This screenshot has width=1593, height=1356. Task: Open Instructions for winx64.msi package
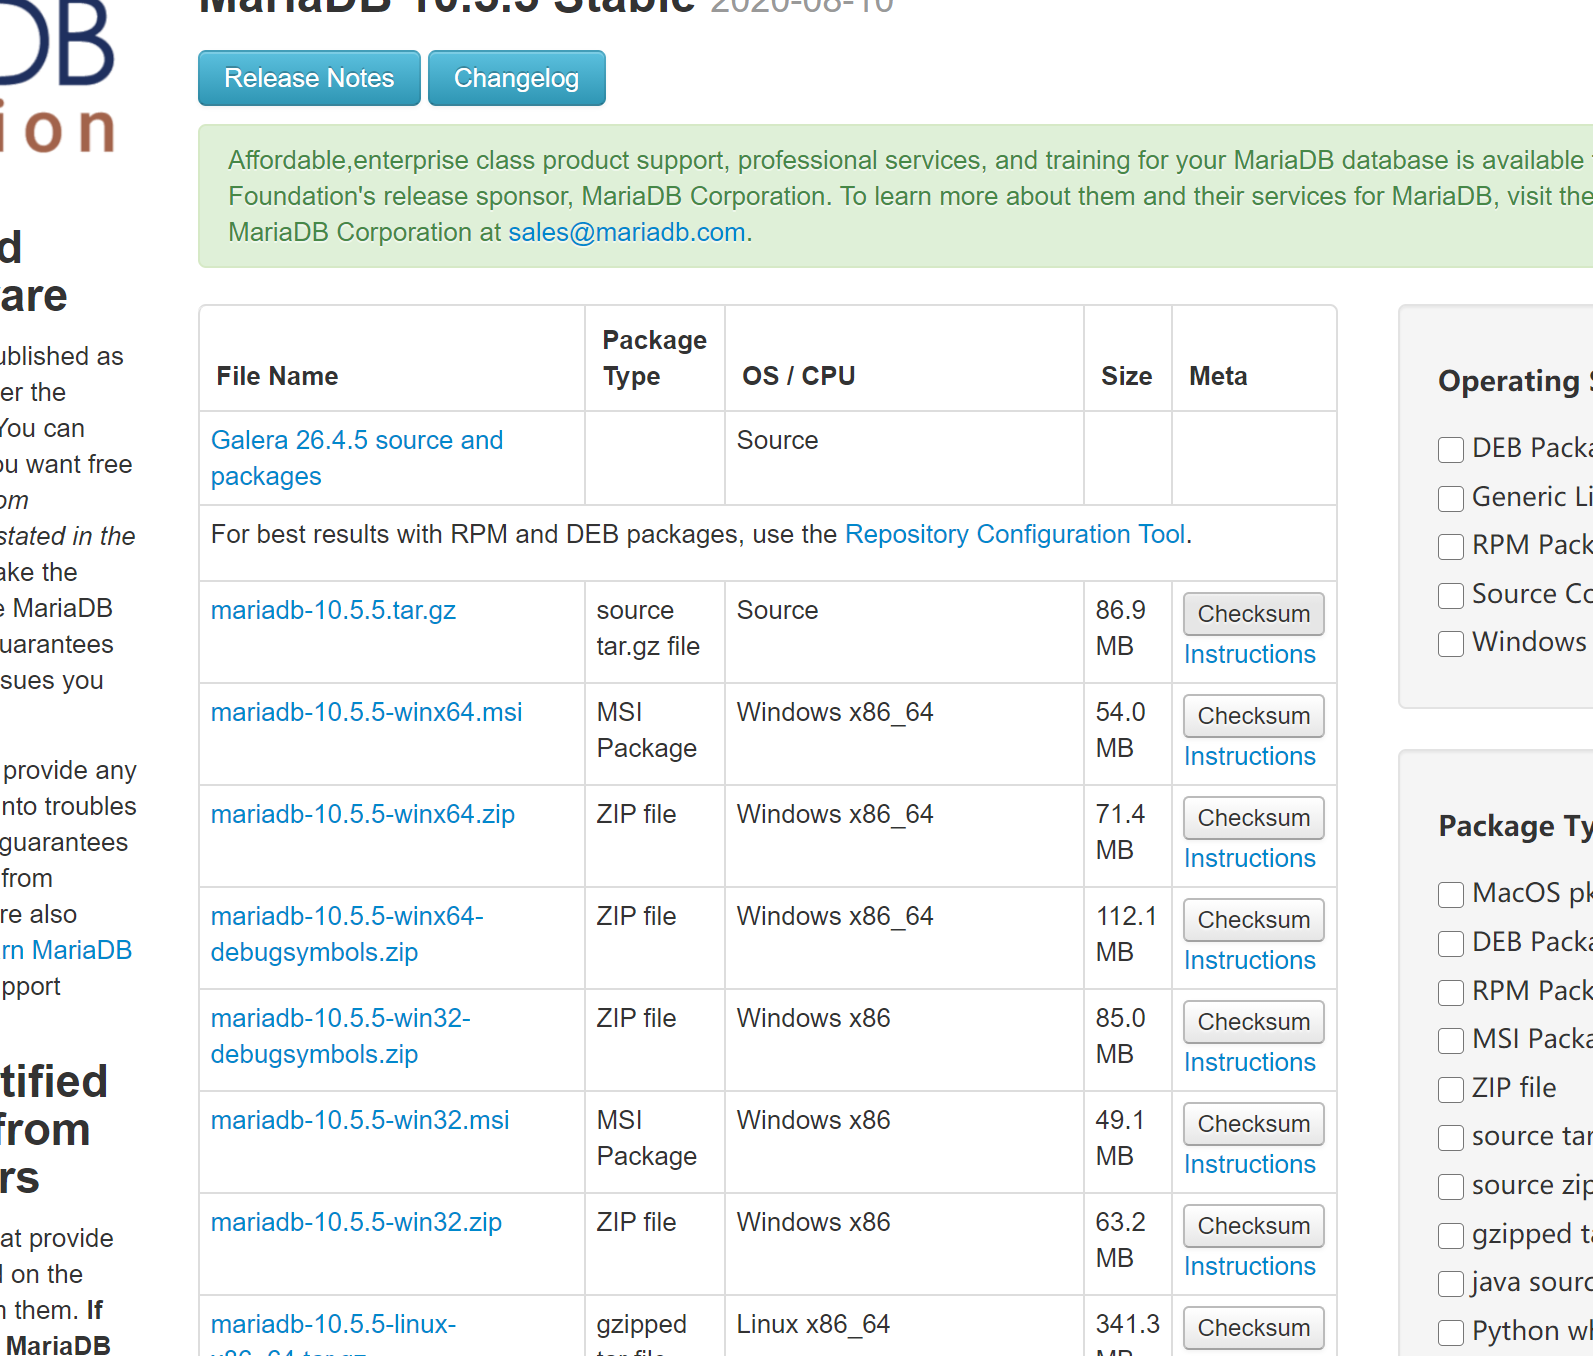pos(1250,756)
